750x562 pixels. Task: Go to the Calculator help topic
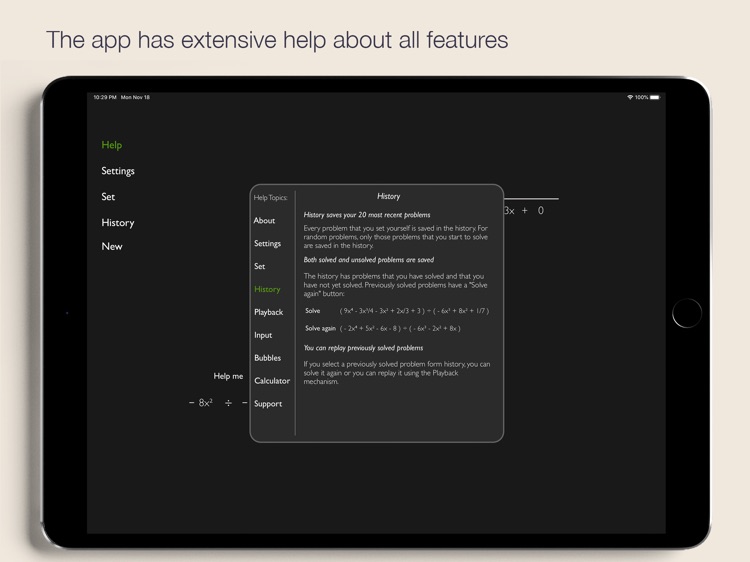[x=271, y=381]
